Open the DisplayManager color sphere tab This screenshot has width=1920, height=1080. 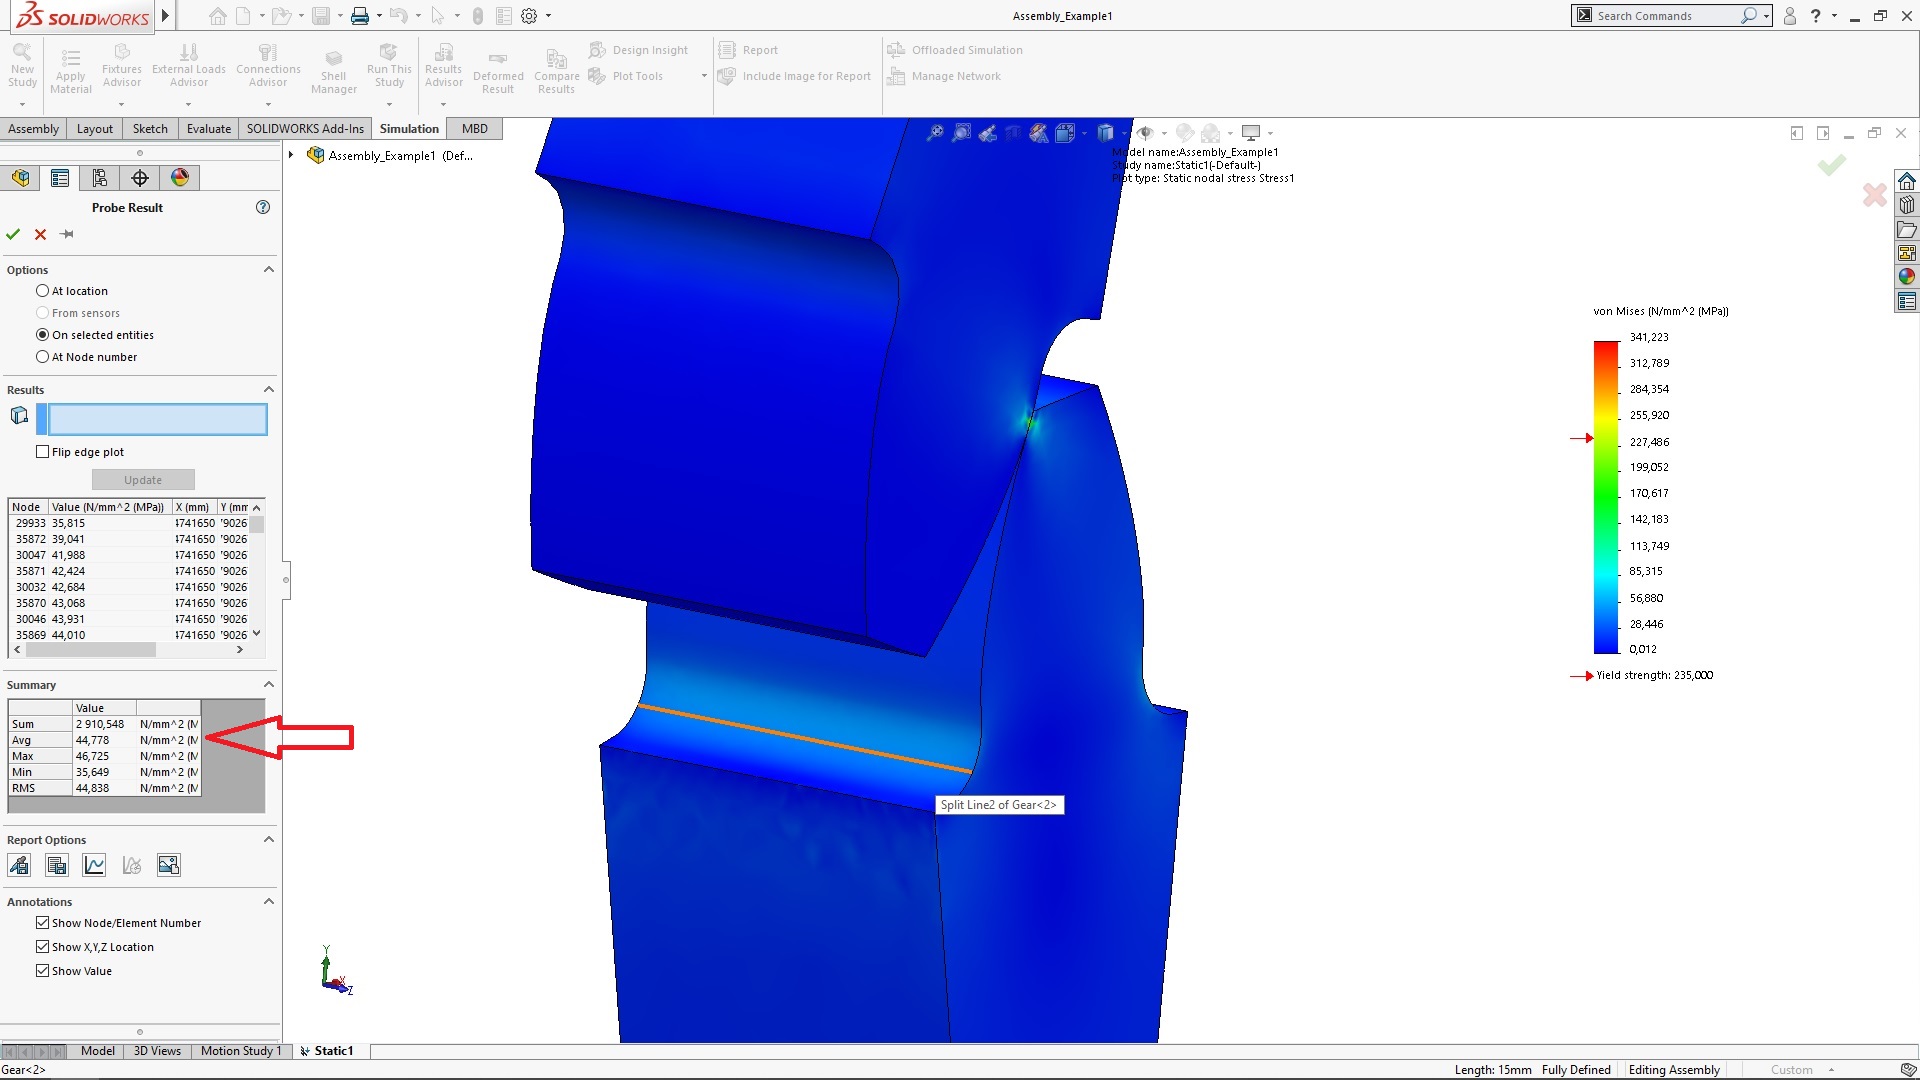coord(180,178)
